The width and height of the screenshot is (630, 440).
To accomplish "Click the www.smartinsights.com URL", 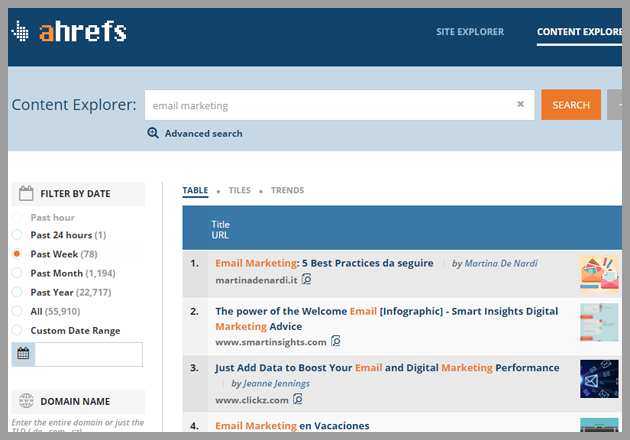I will [x=271, y=342].
